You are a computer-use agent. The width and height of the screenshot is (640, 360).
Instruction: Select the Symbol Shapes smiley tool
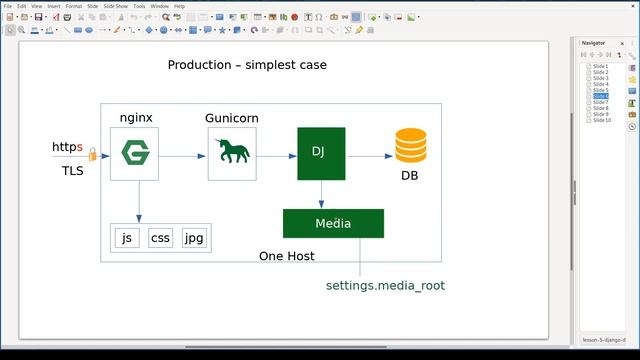(164, 30)
